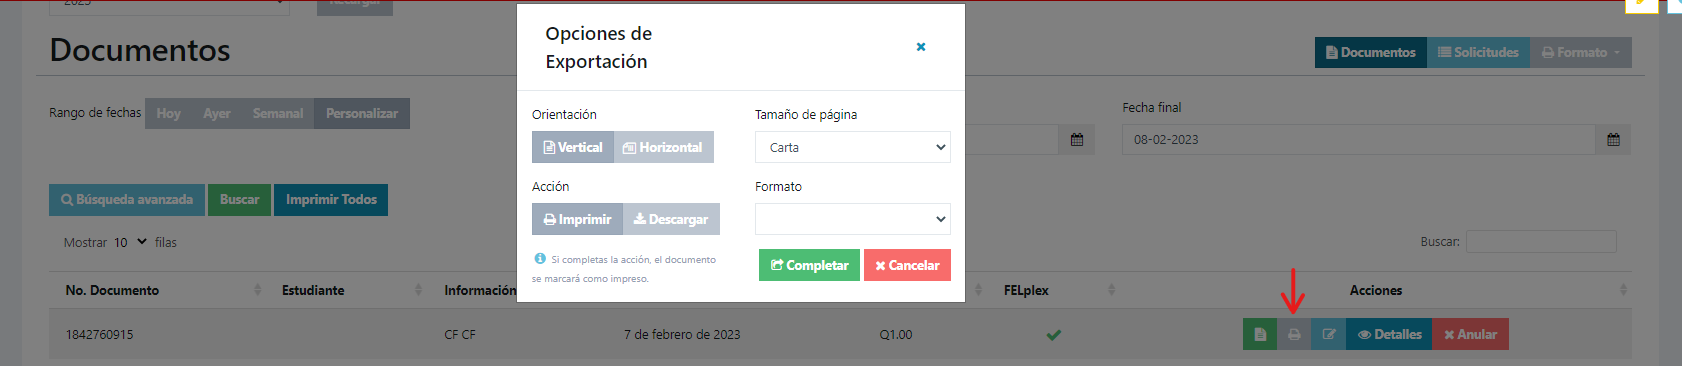Open calendar picker beside the start date
This screenshot has height=366, width=1682.
(1077, 140)
